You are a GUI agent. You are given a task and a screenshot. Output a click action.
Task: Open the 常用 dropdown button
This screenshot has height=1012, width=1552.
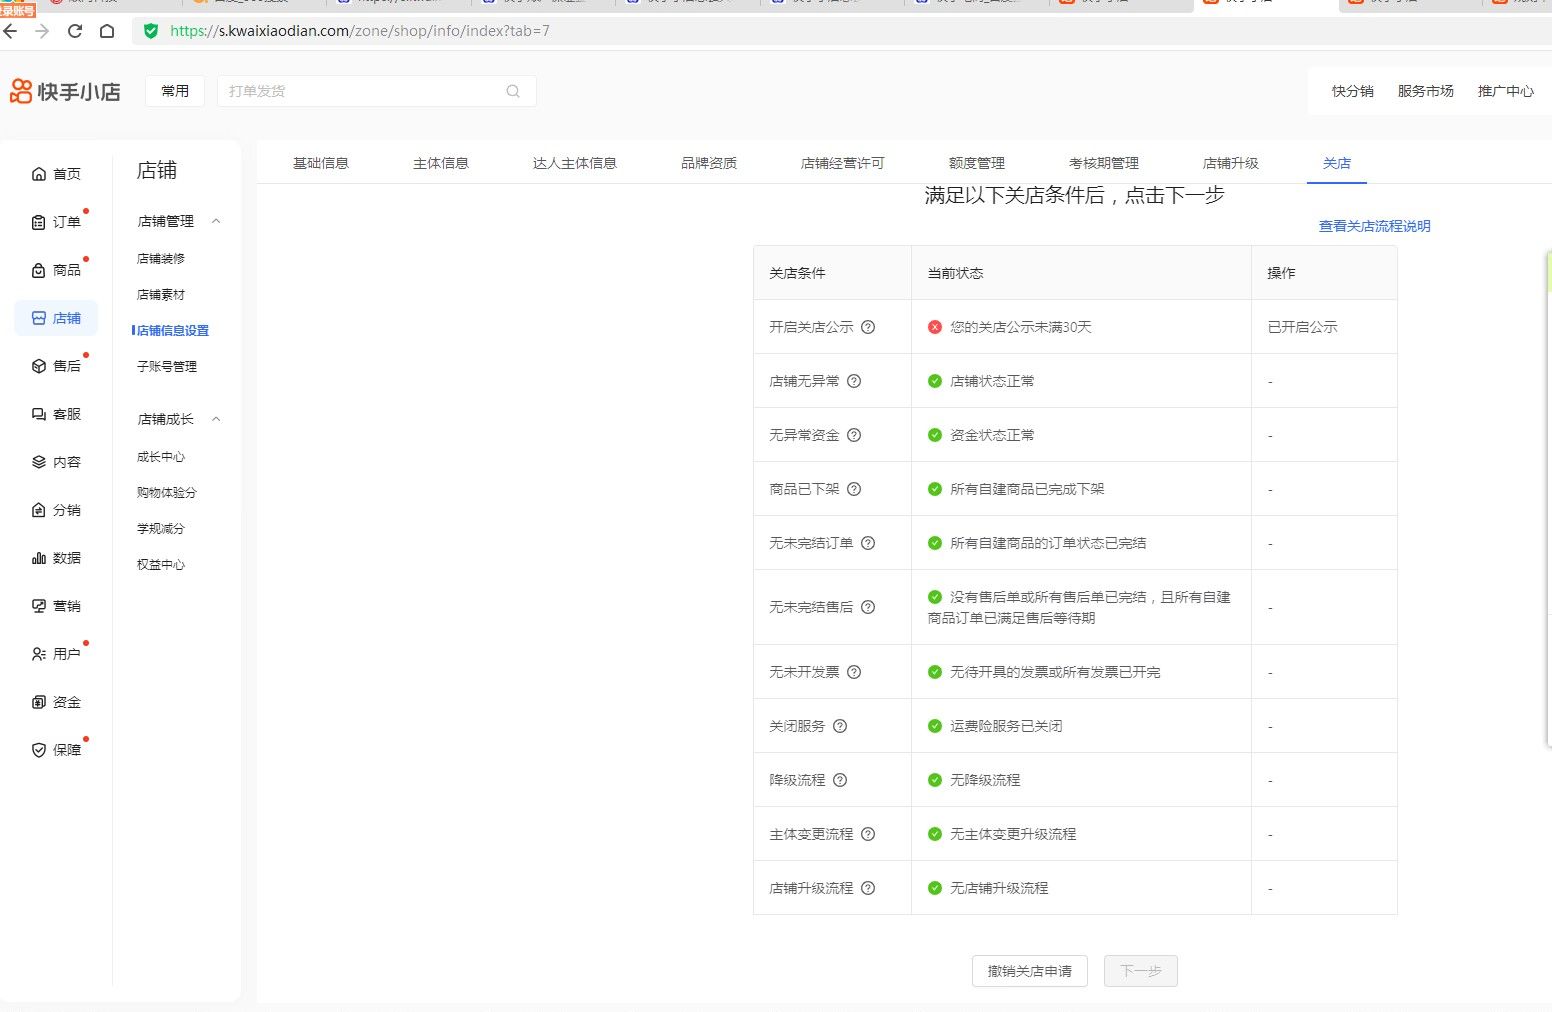[175, 91]
